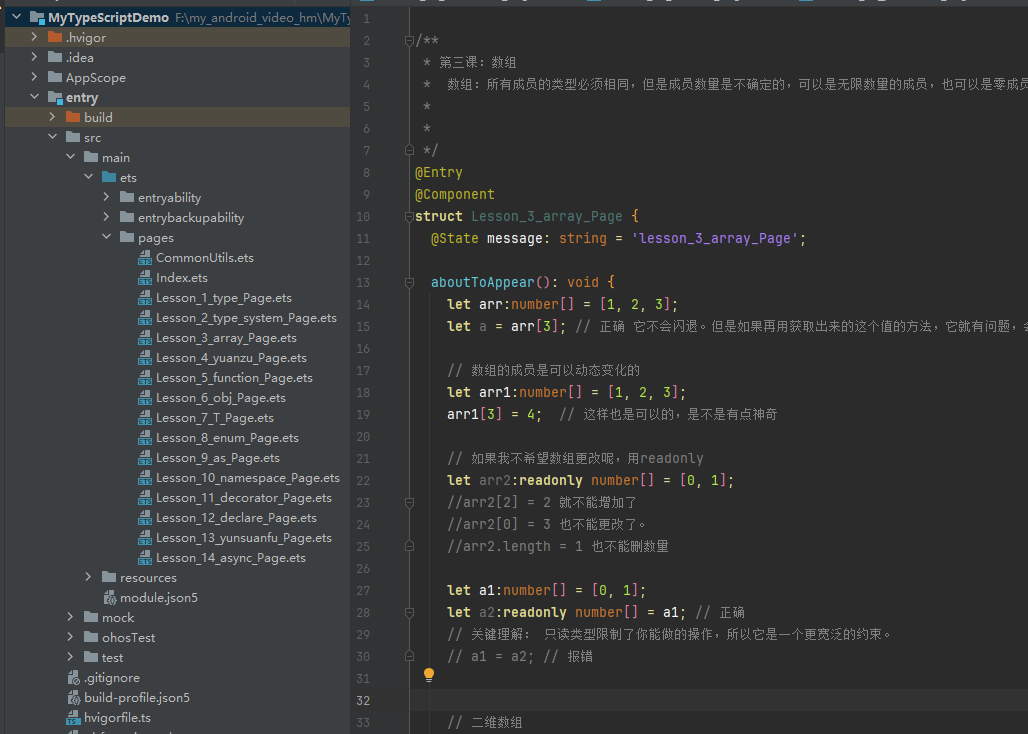The width and height of the screenshot is (1028, 734).
Task: Click the file icon of Lesson_12_declare_Page.ets
Action: tap(145, 518)
